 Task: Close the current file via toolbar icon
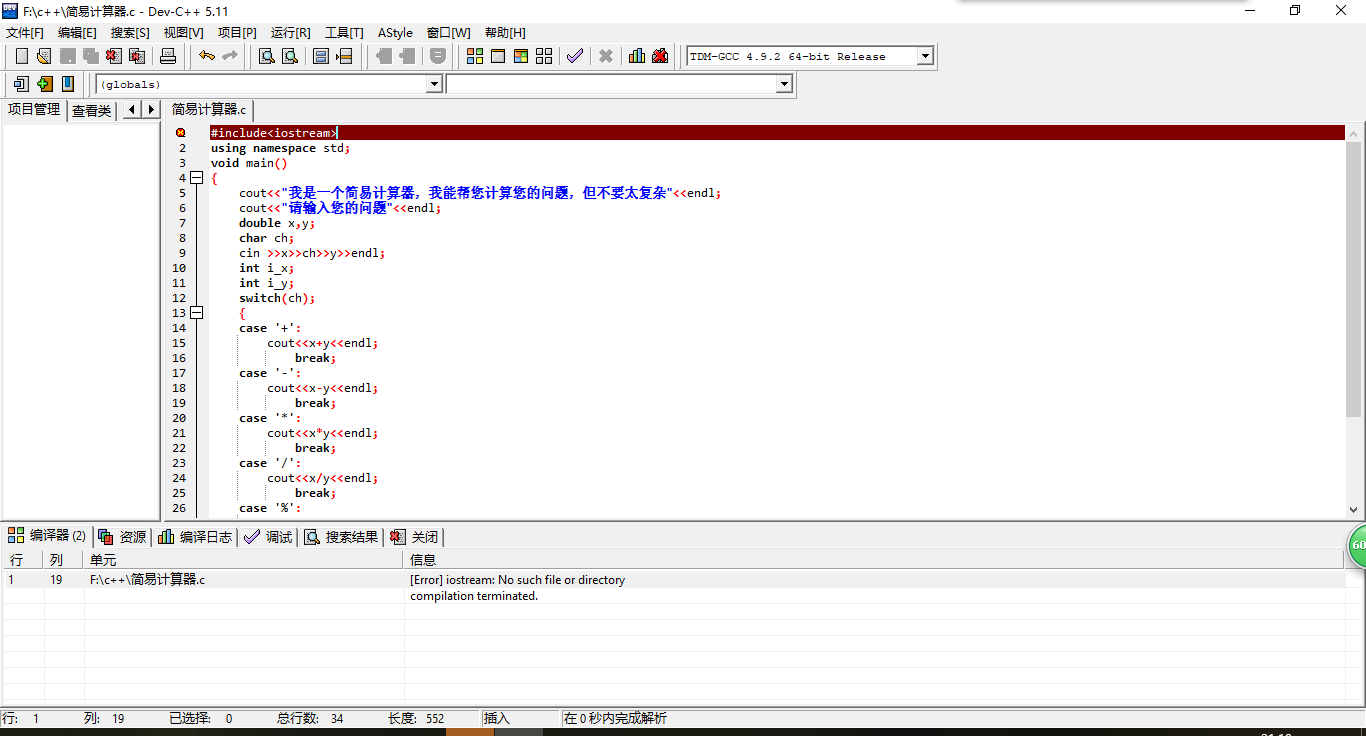click(x=113, y=56)
